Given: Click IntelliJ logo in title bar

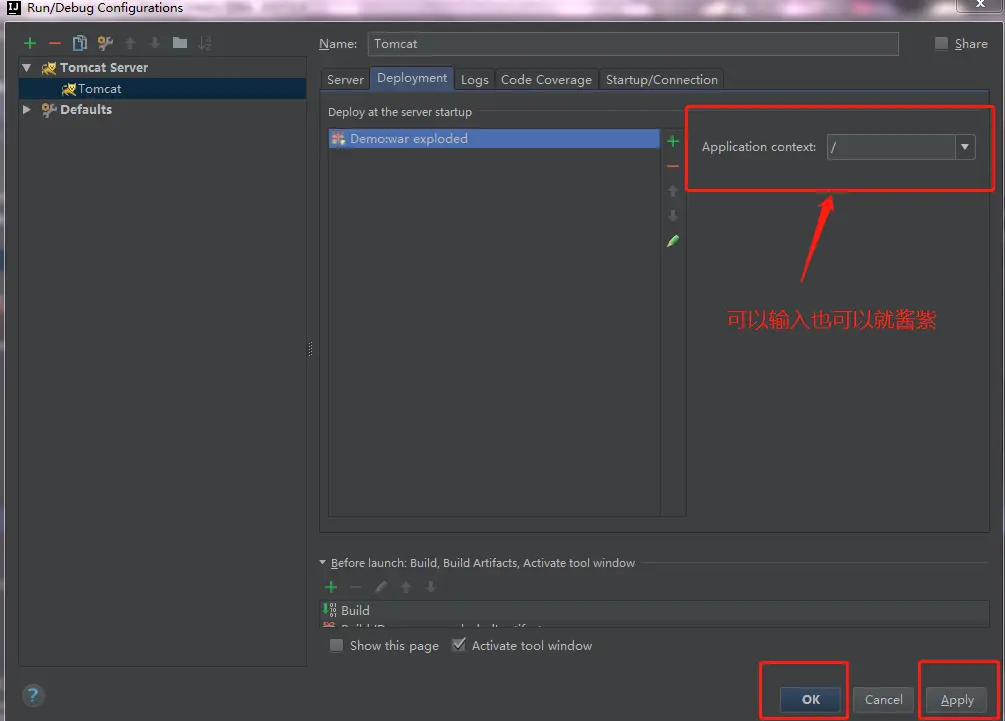Looking at the screenshot, I should (13, 8).
